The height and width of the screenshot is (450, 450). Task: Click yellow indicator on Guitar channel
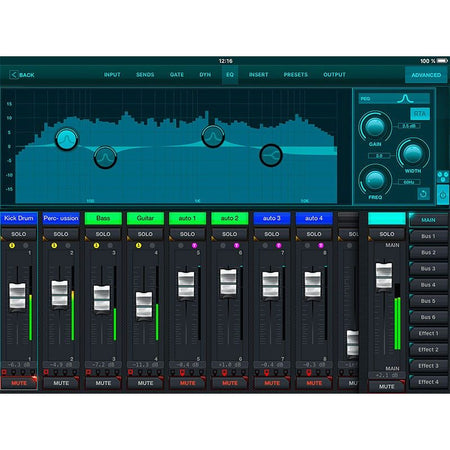click(138, 246)
